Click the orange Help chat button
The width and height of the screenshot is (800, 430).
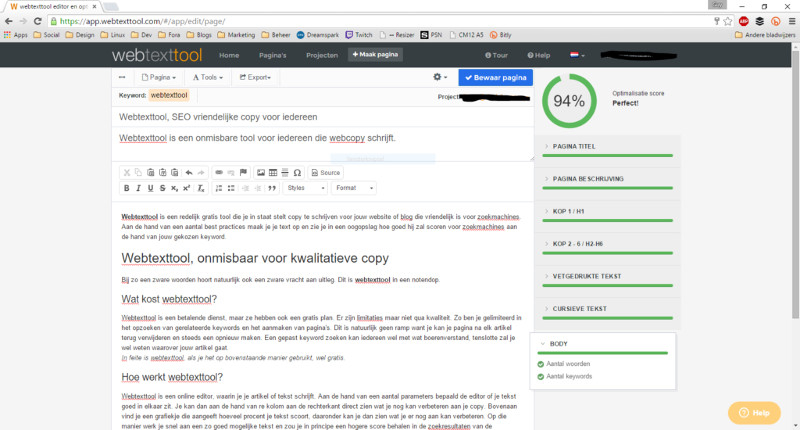pos(754,413)
